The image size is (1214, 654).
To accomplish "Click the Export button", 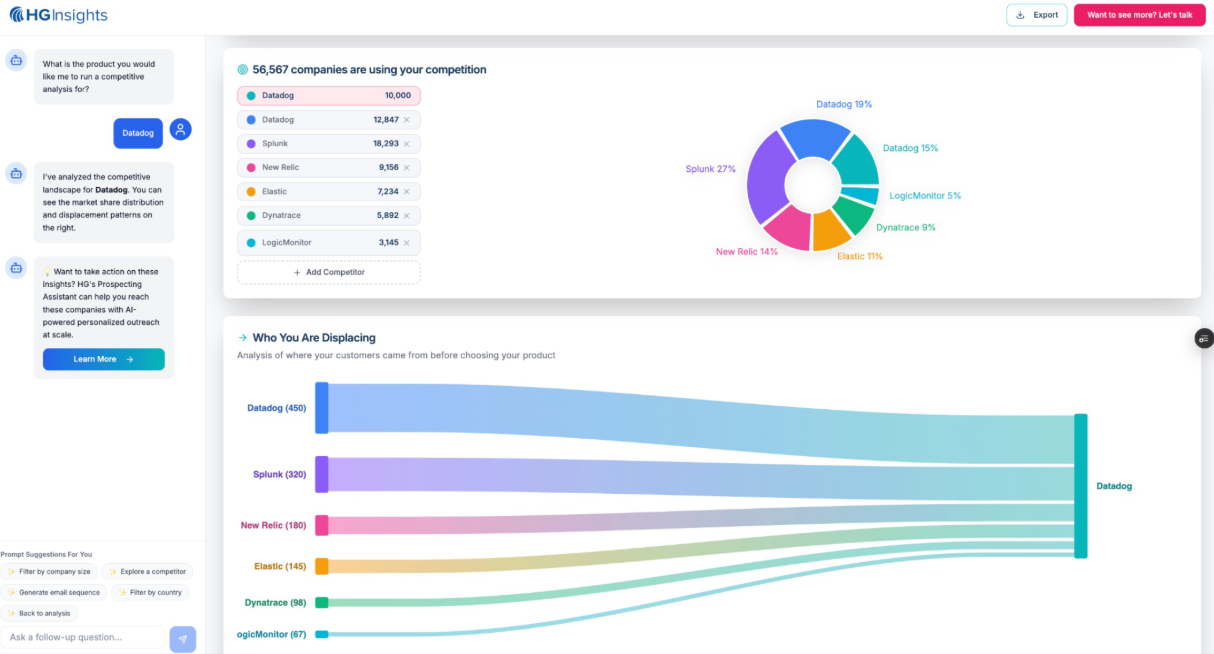I will click(1036, 15).
